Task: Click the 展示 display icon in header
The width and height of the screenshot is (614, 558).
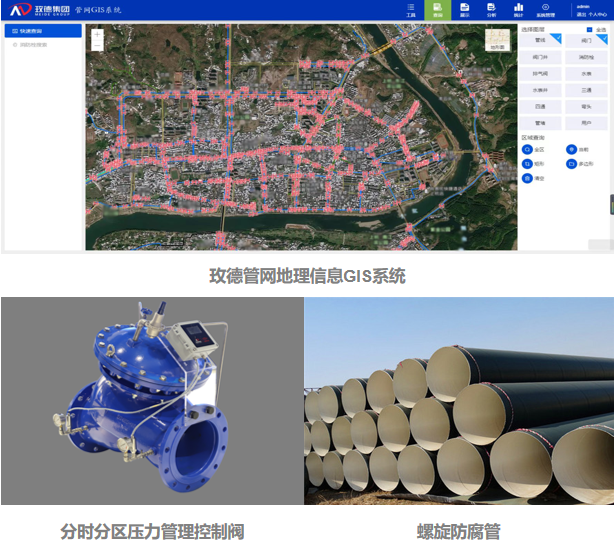Action: pos(464,10)
